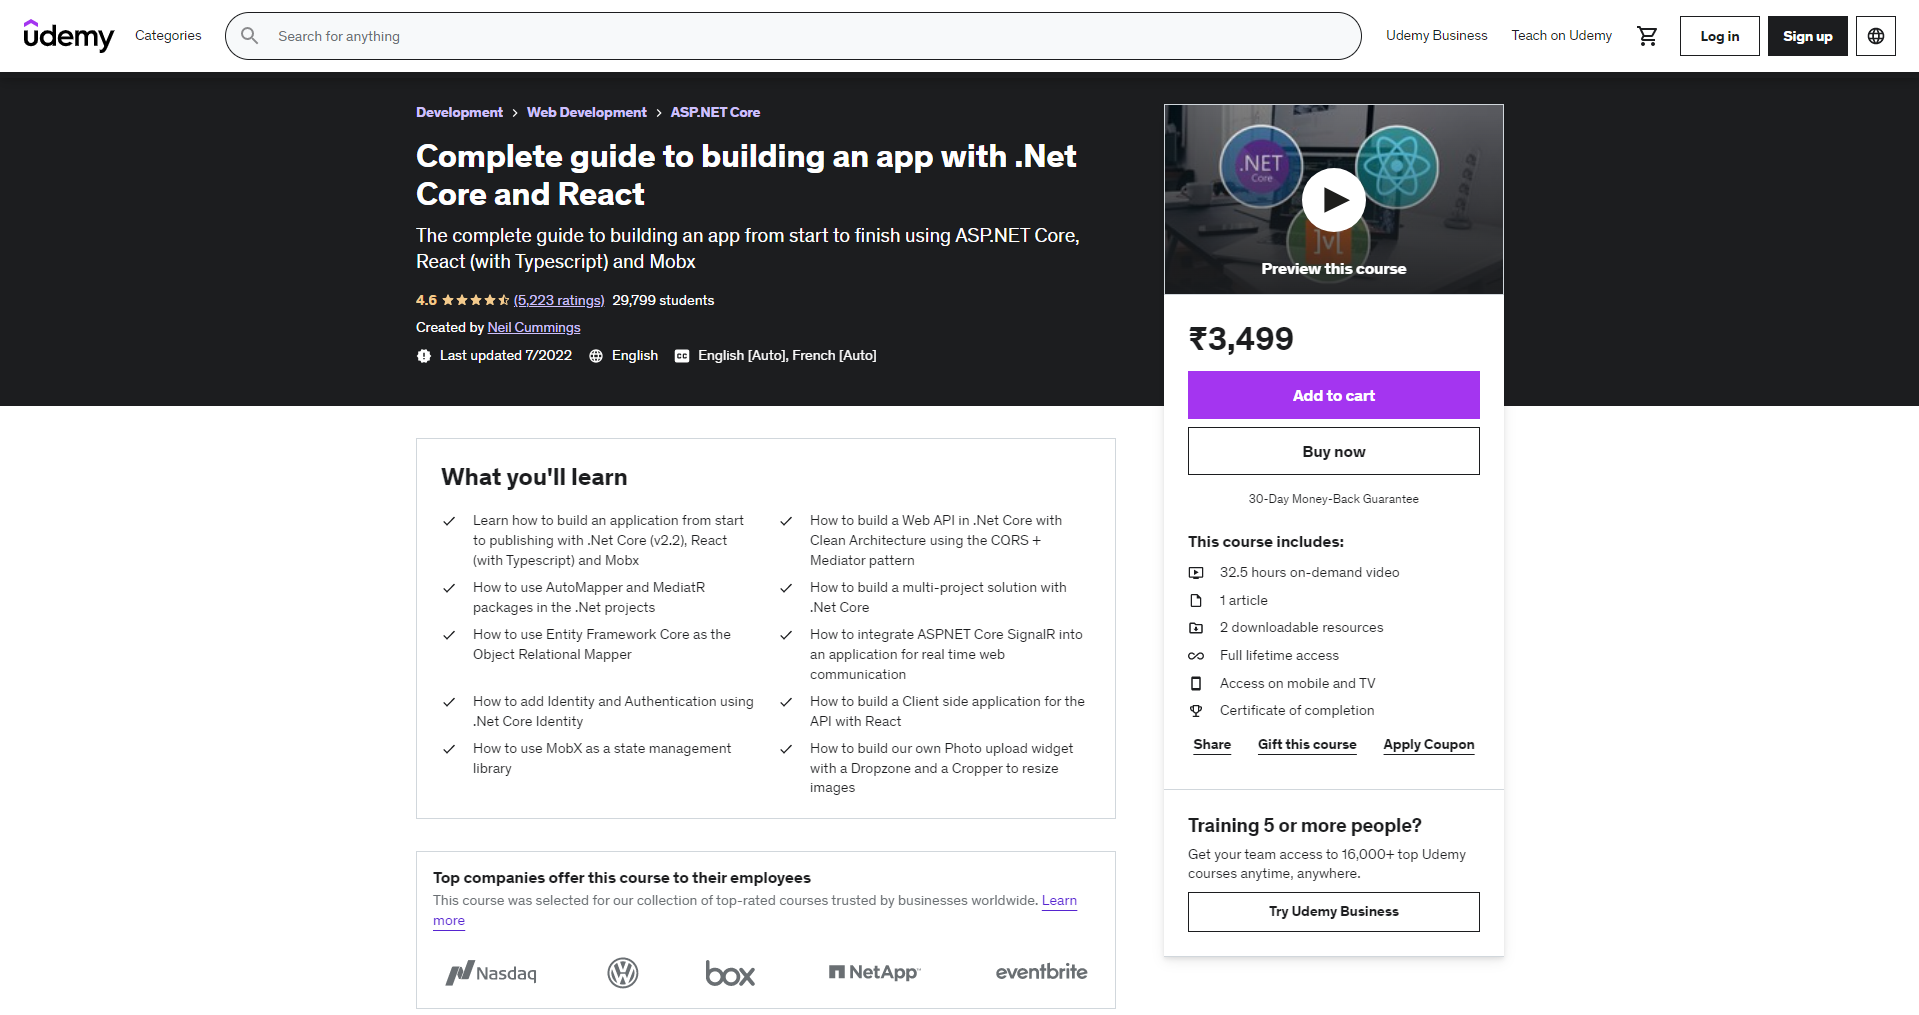Open the Learn more link
1919x1015 pixels.
point(1059,901)
